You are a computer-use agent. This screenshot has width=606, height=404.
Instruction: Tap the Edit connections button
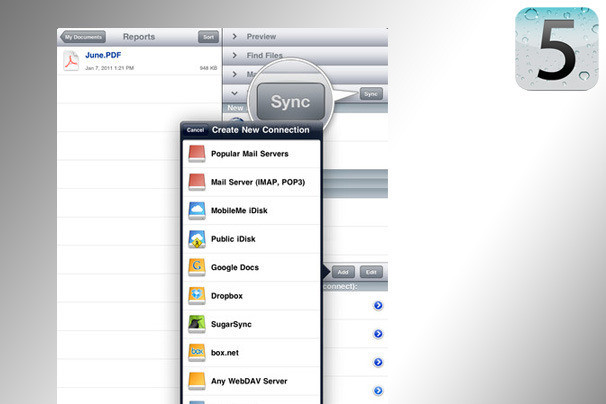tap(370, 272)
